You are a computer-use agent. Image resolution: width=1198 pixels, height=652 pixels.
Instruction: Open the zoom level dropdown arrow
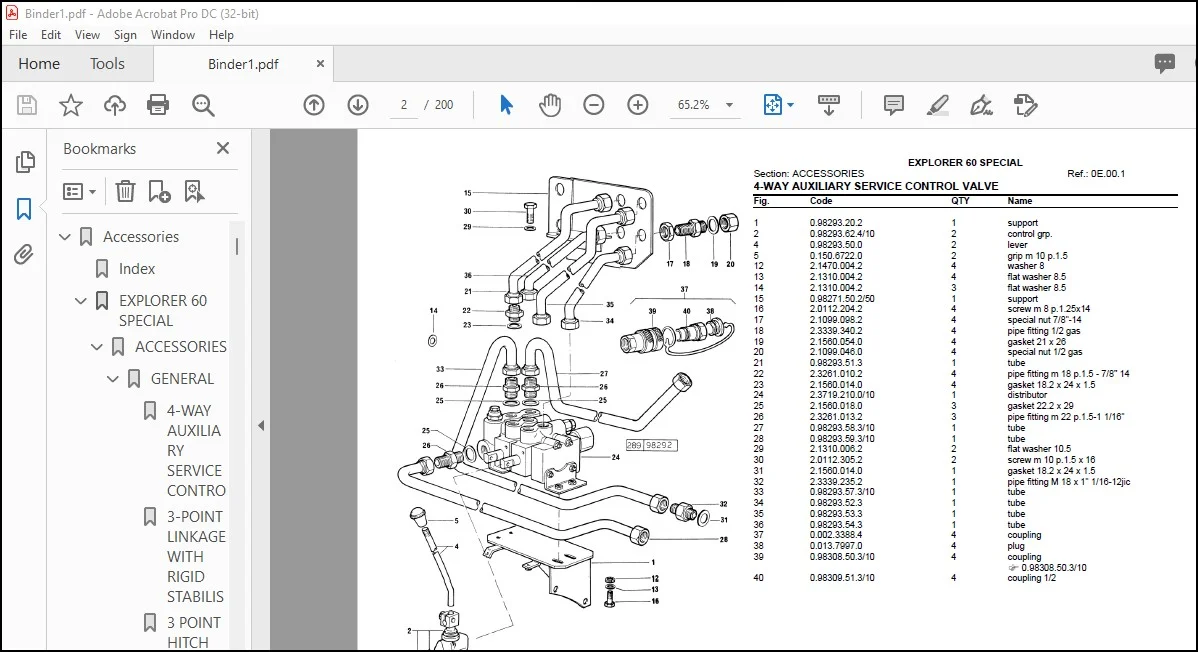(729, 105)
